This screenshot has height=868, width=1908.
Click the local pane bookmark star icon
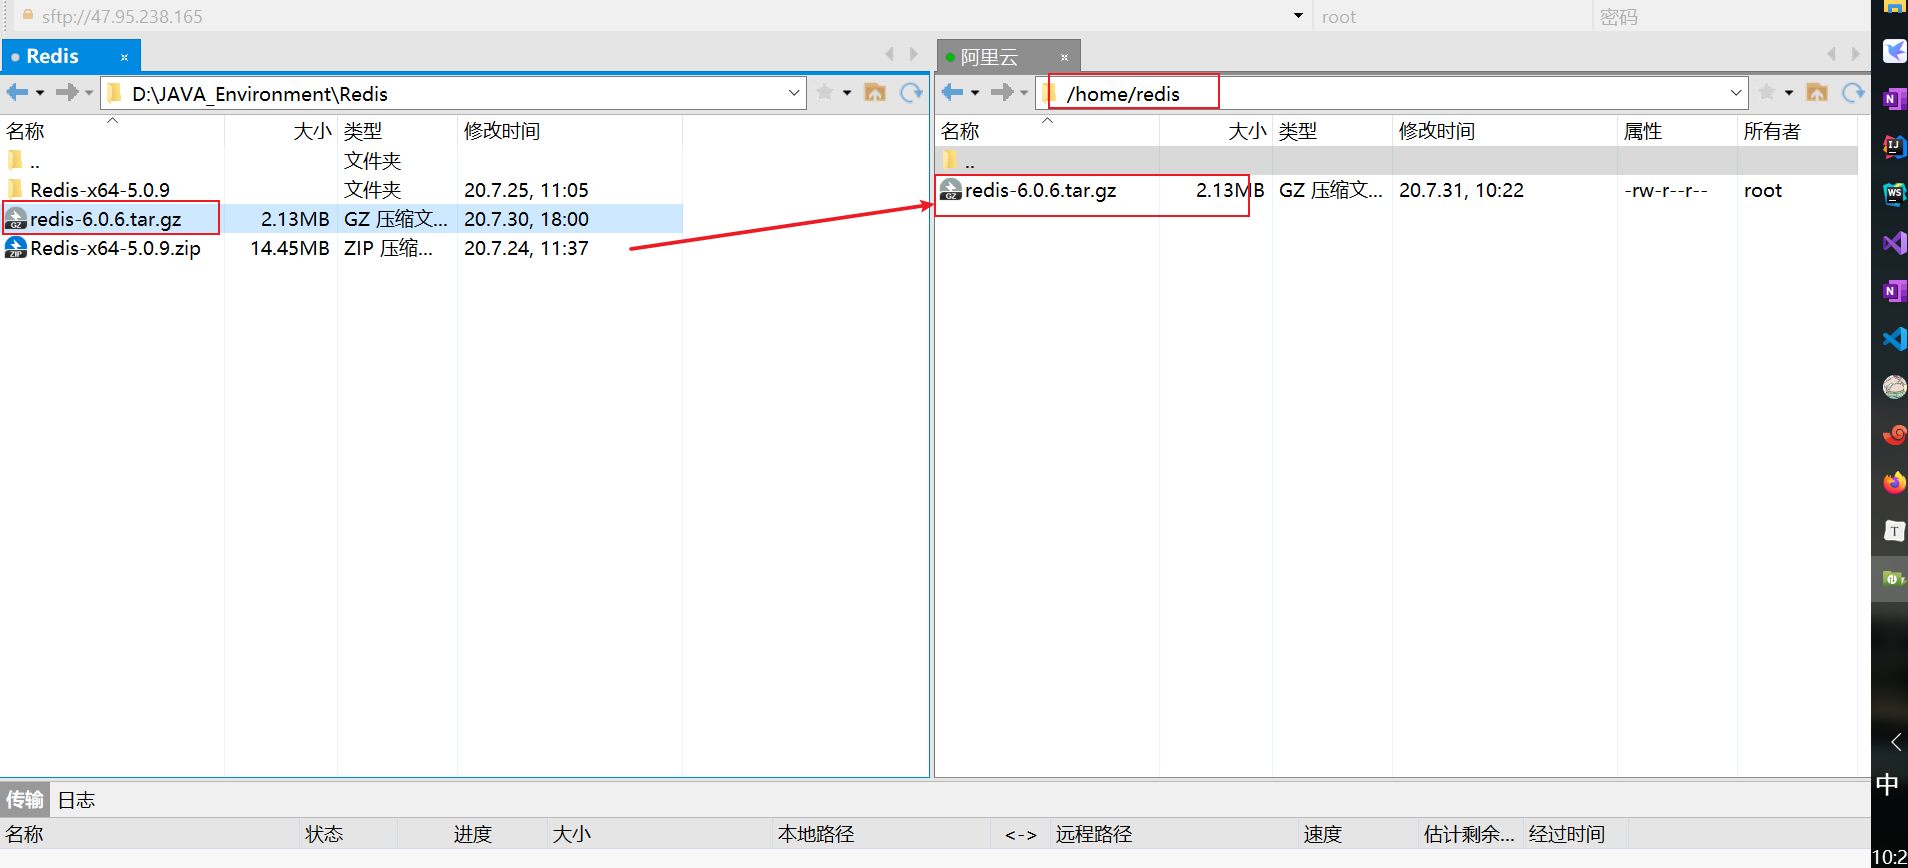point(825,93)
